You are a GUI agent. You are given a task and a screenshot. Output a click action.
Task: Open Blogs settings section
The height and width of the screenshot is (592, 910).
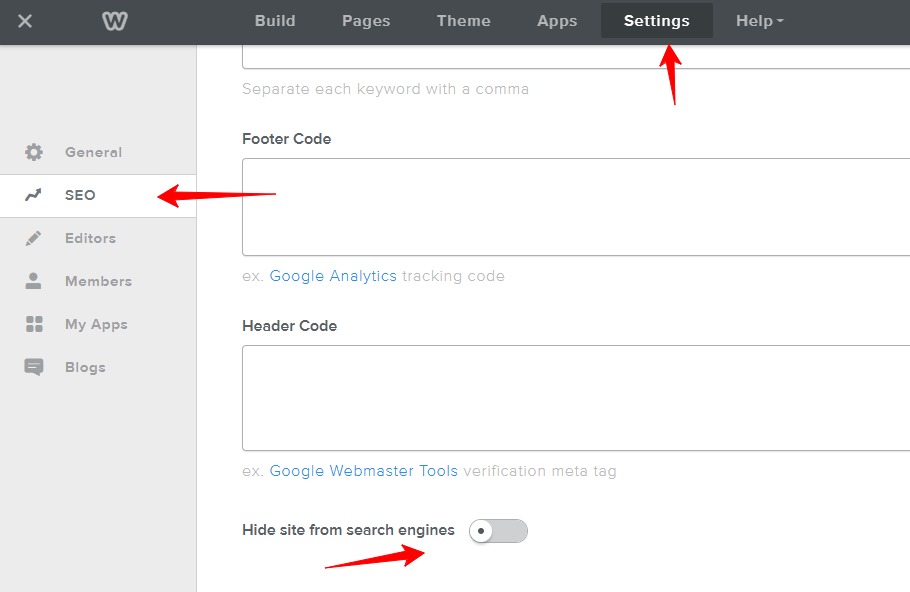pyautogui.click(x=85, y=367)
